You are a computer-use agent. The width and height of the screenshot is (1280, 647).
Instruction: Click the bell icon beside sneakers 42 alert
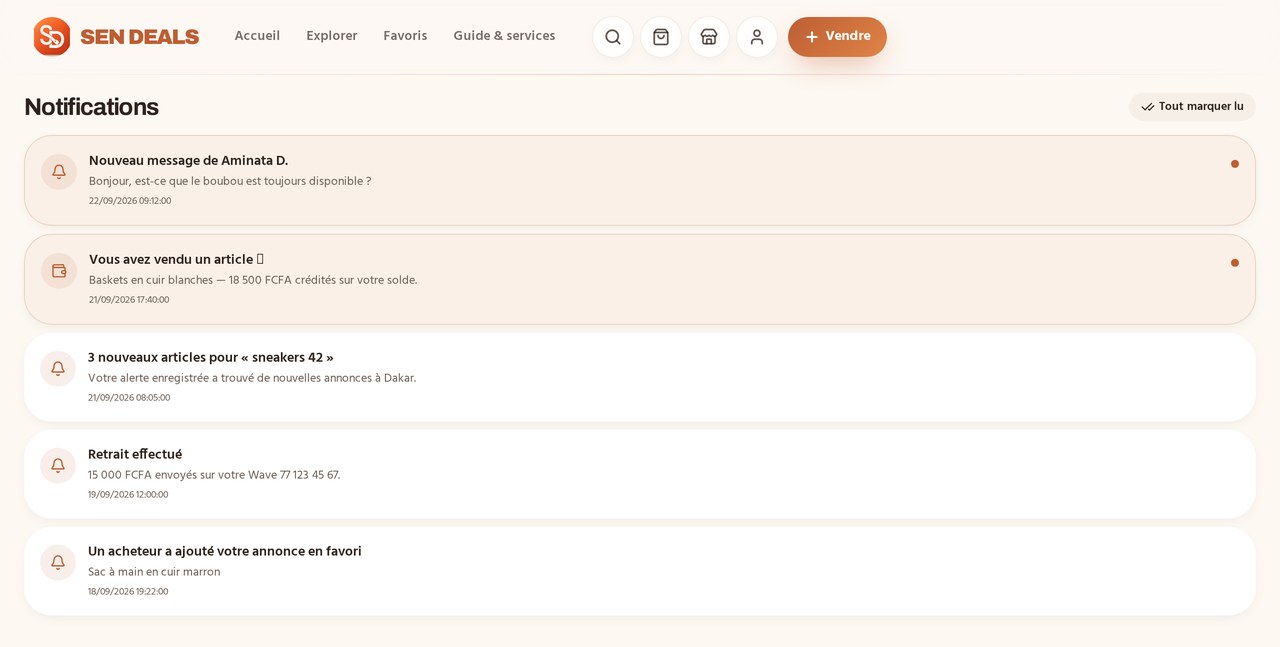pos(58,369)
